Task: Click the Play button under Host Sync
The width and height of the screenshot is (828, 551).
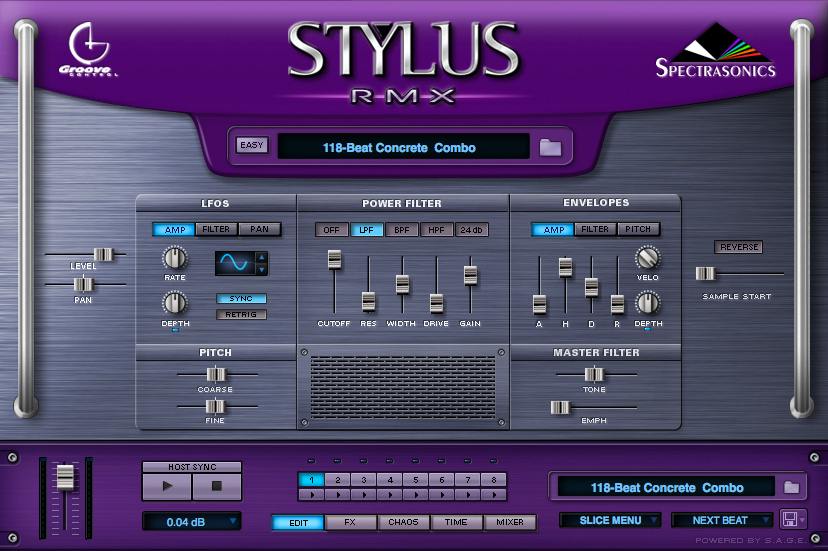Action: (166, 488)
